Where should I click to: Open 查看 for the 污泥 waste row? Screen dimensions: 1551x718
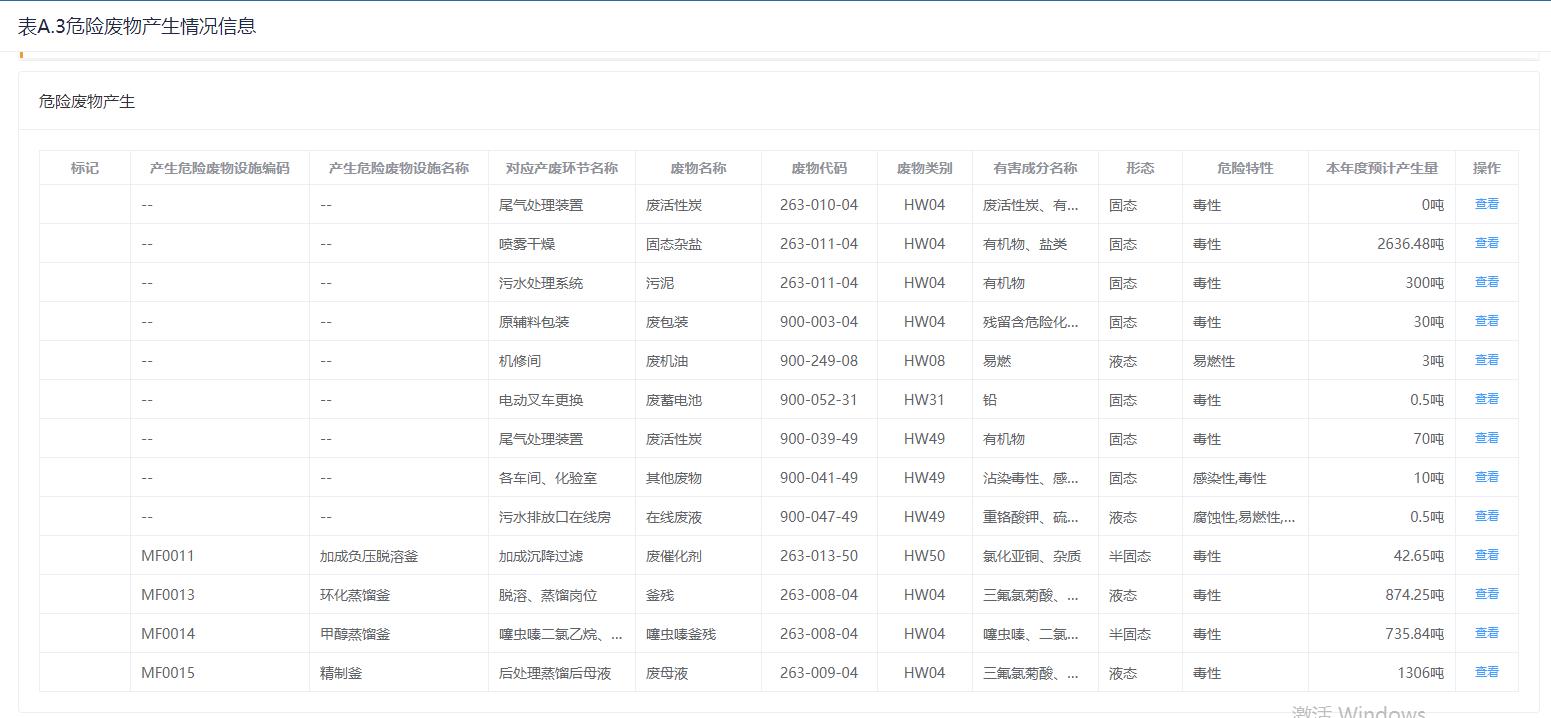1486,282
